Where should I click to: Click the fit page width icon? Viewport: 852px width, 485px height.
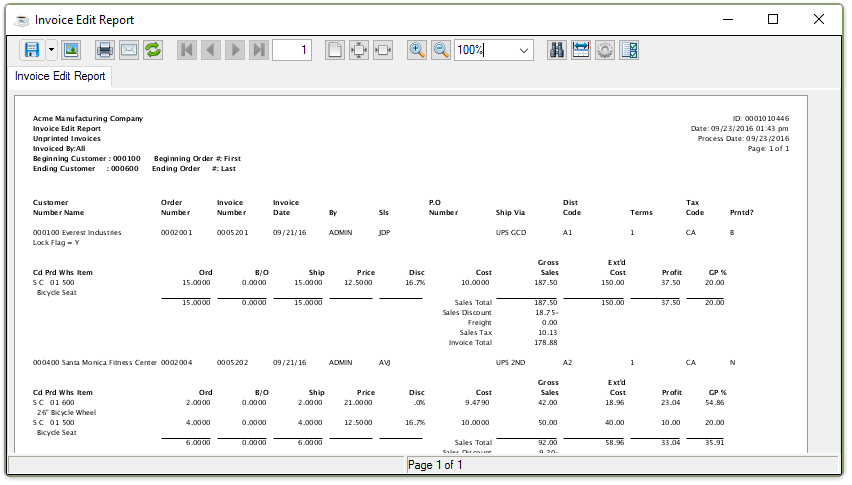point(383,50)
